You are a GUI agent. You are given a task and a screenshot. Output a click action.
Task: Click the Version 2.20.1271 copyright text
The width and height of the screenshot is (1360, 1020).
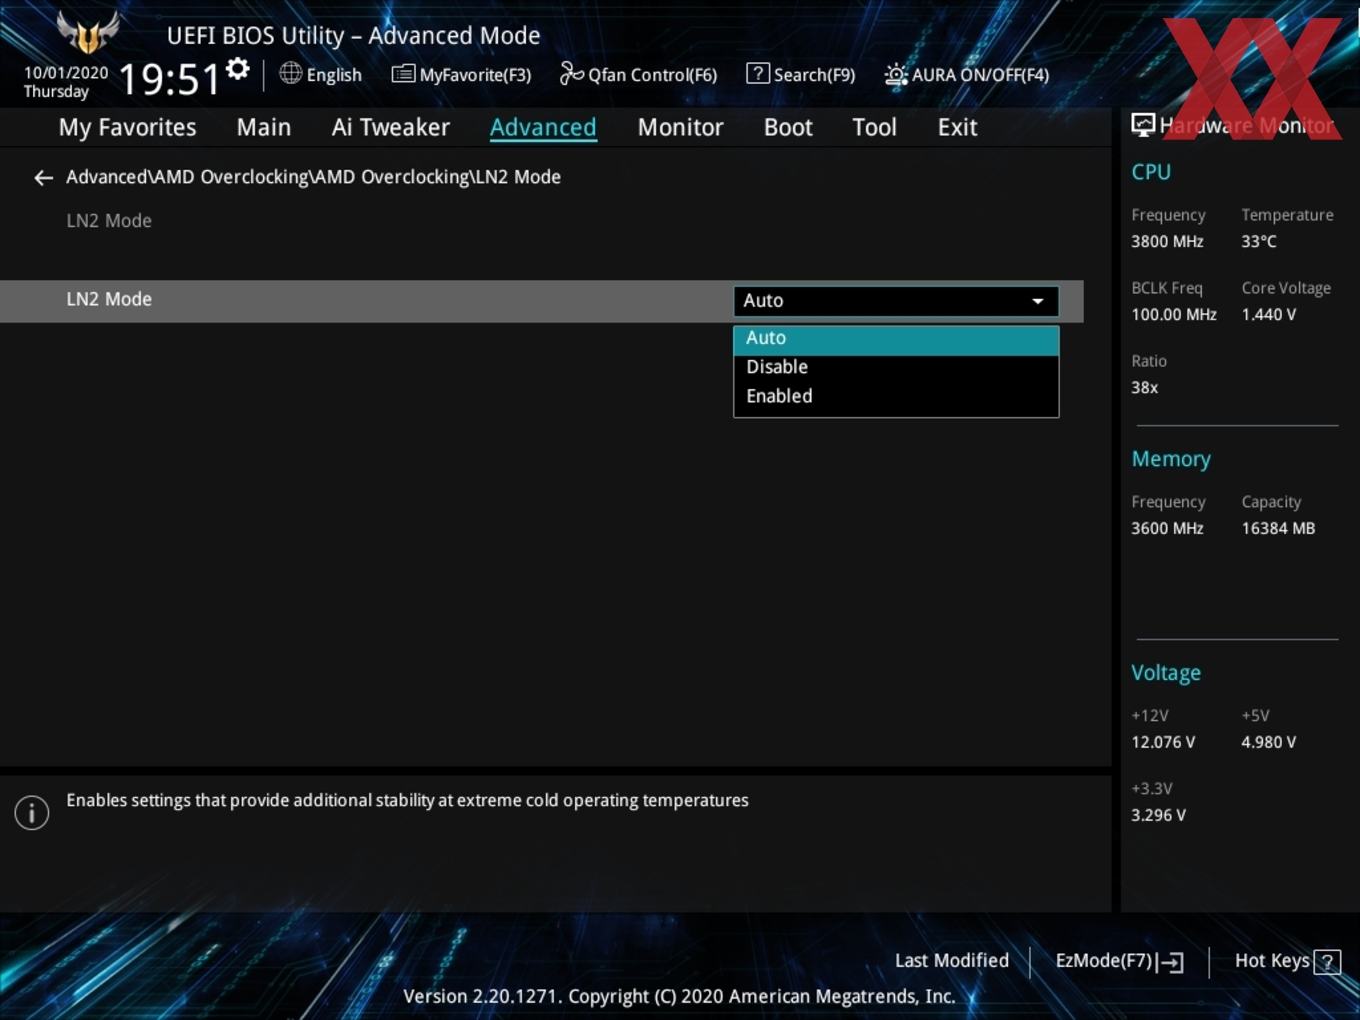tap(679, 996)
